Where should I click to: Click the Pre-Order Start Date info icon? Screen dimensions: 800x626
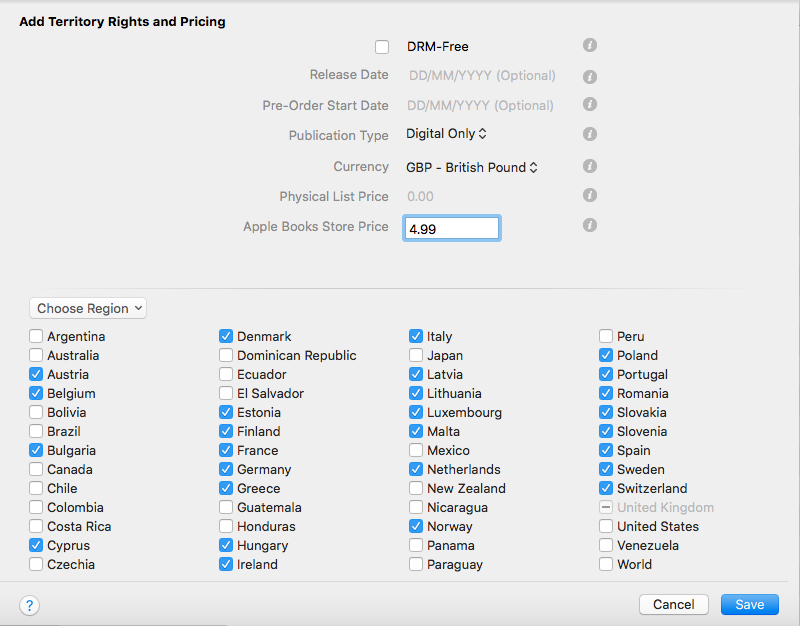(x=589, y=105)
